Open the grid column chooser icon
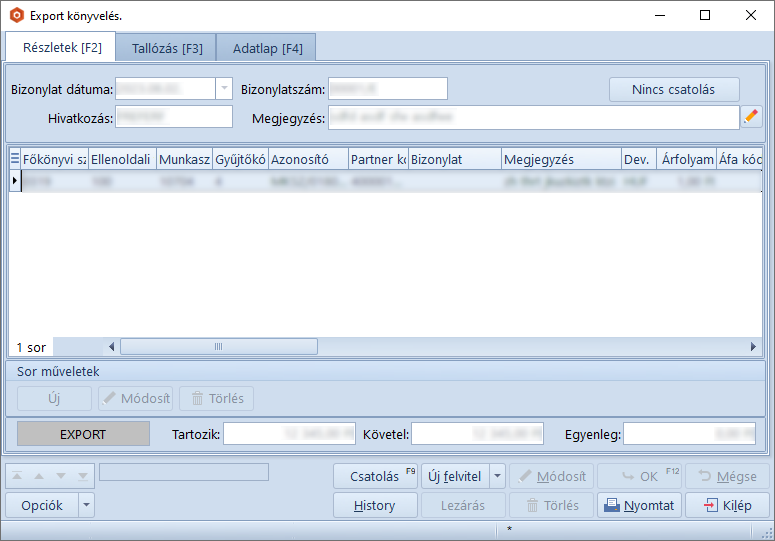 tap(14, 159)
